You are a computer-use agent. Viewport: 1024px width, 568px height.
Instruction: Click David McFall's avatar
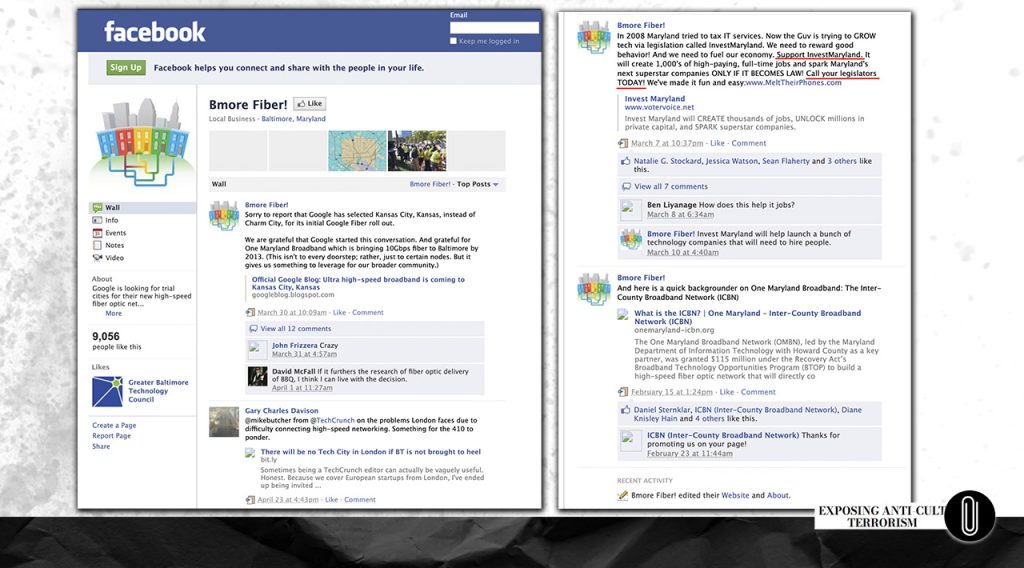[257, 377]
